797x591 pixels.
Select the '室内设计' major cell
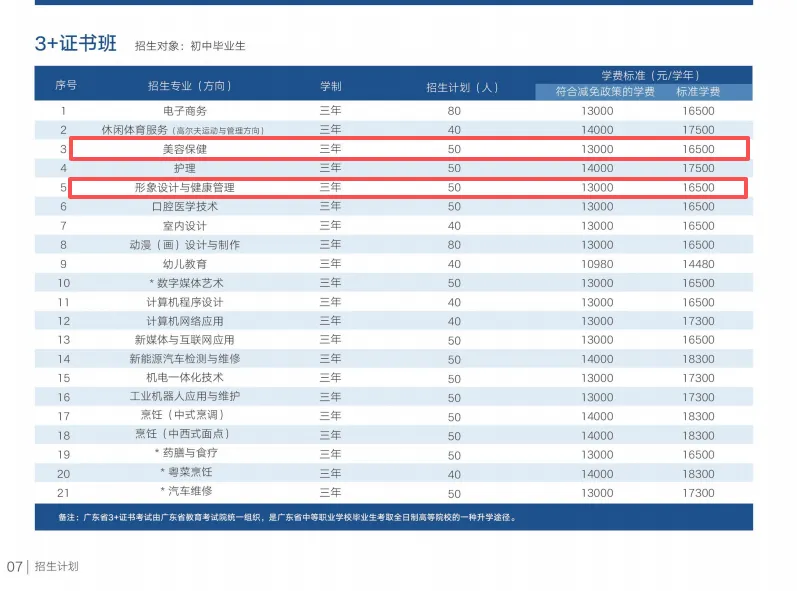185,226
